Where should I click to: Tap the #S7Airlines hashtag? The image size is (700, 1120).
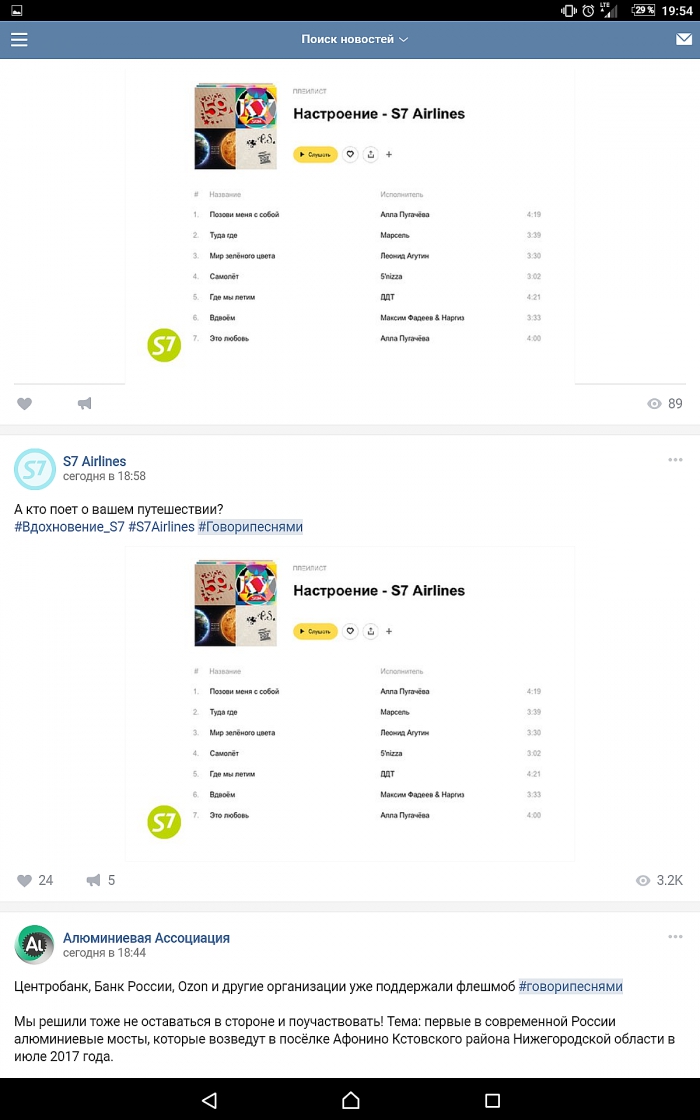(161, 527)
